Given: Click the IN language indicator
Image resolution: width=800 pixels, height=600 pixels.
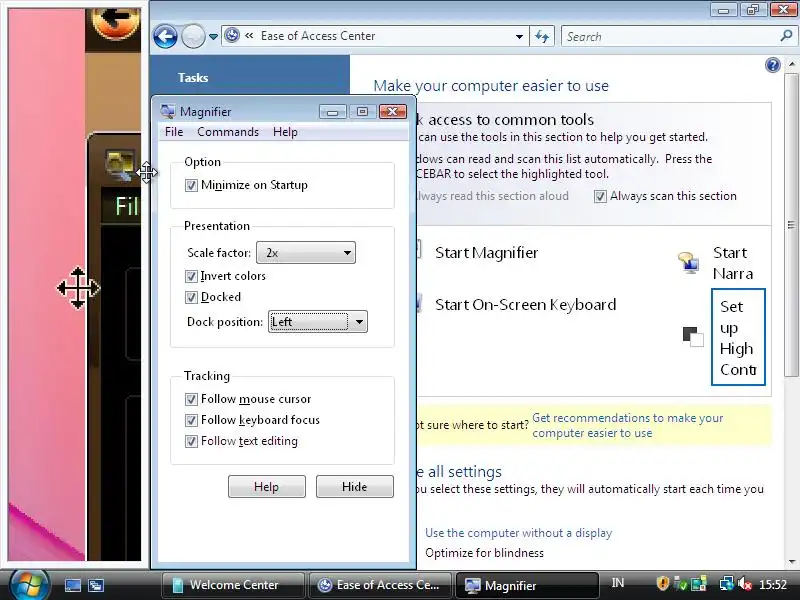Looking at the screenshot, I should click(x=618, y=583).
